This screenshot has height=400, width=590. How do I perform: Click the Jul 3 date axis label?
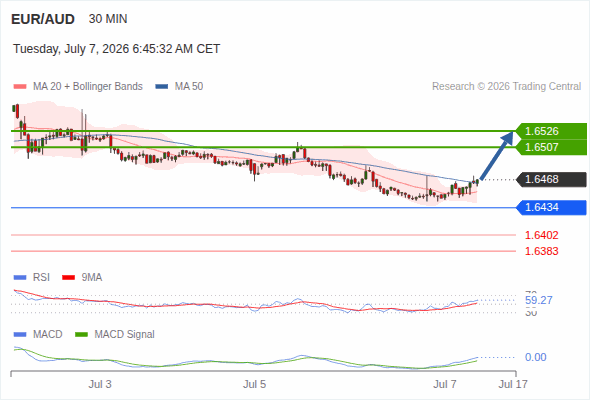coord(100,384)
